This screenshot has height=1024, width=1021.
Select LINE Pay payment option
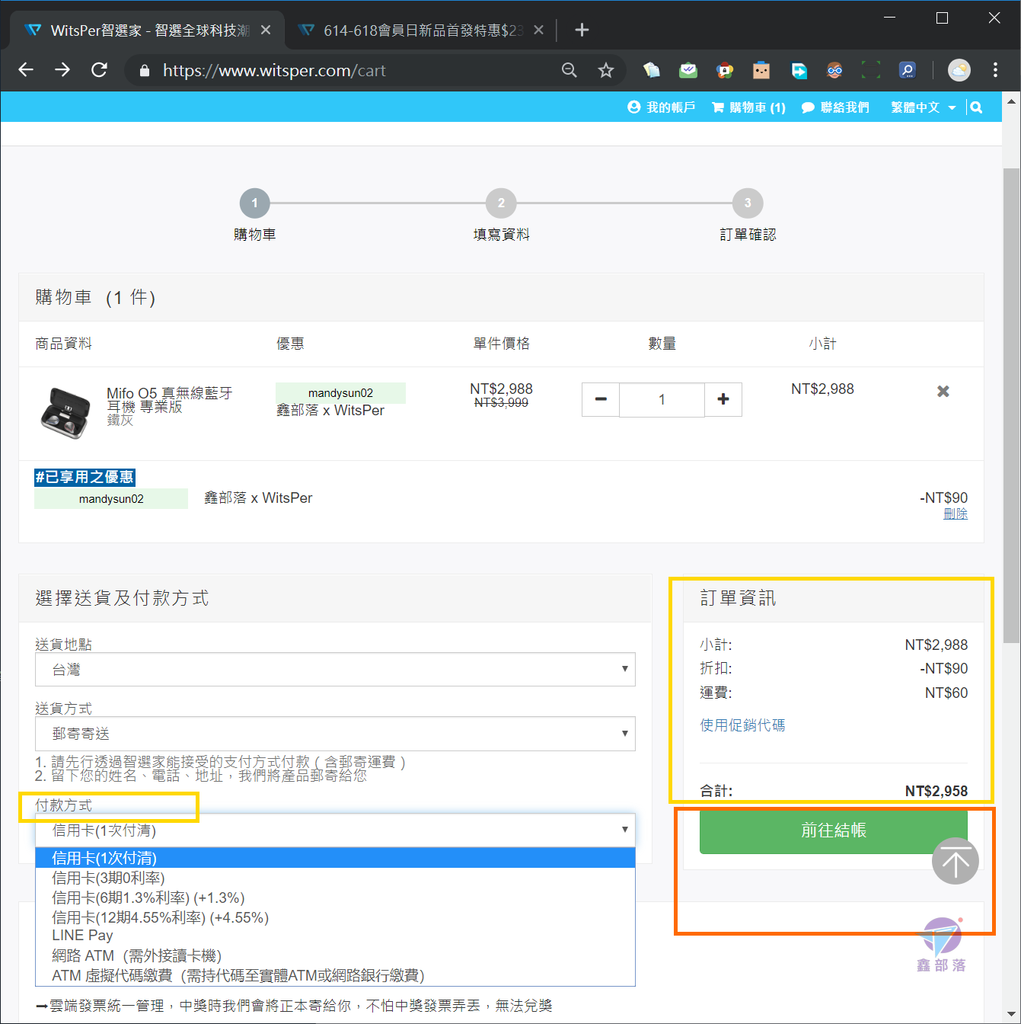click(x=335, y=936)
